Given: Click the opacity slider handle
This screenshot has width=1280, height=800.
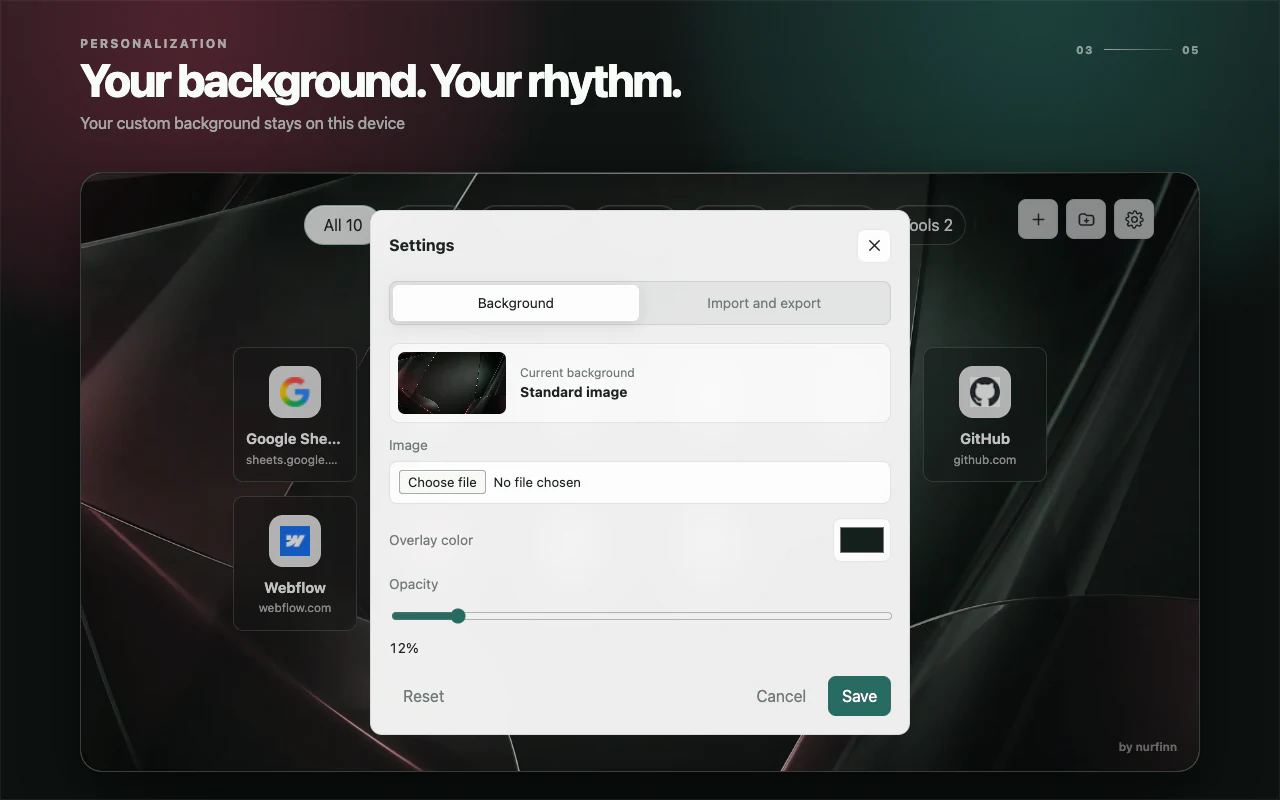Looking at the screenshot, I should click(458, 616).
